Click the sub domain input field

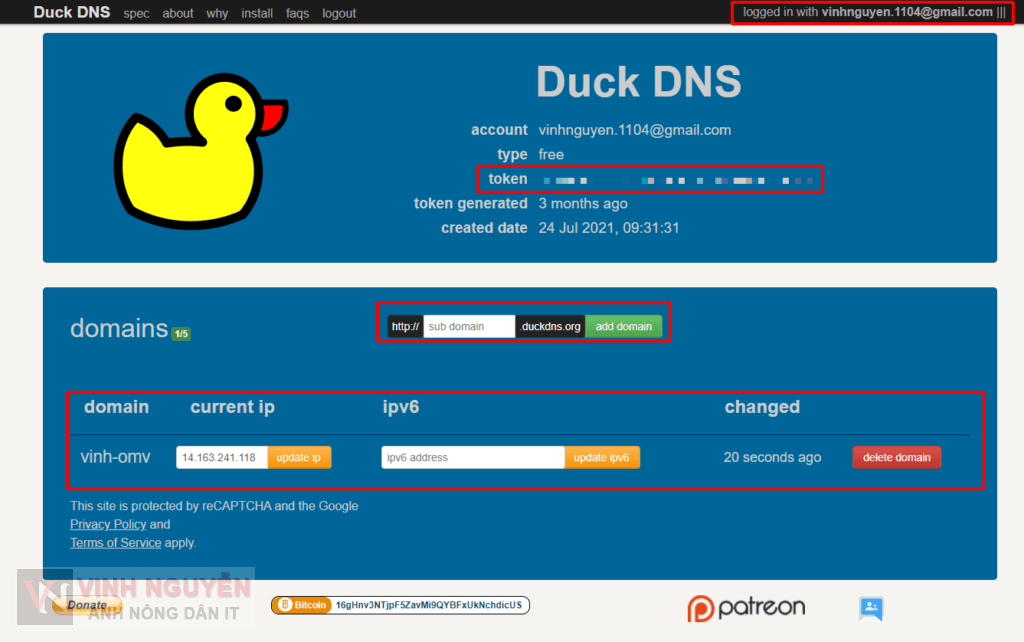468,325
